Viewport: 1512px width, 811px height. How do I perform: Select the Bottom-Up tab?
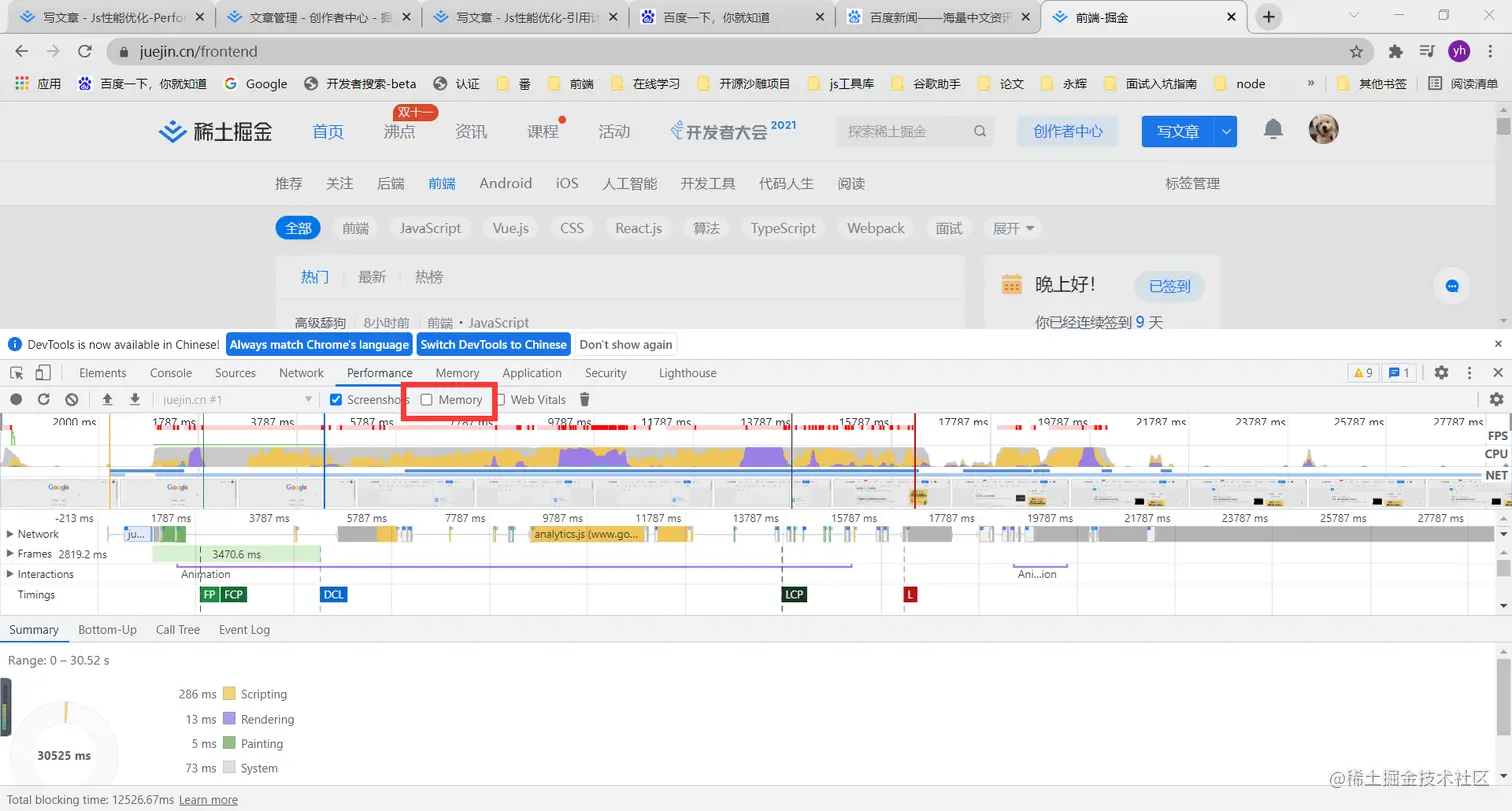click(107, 630)
